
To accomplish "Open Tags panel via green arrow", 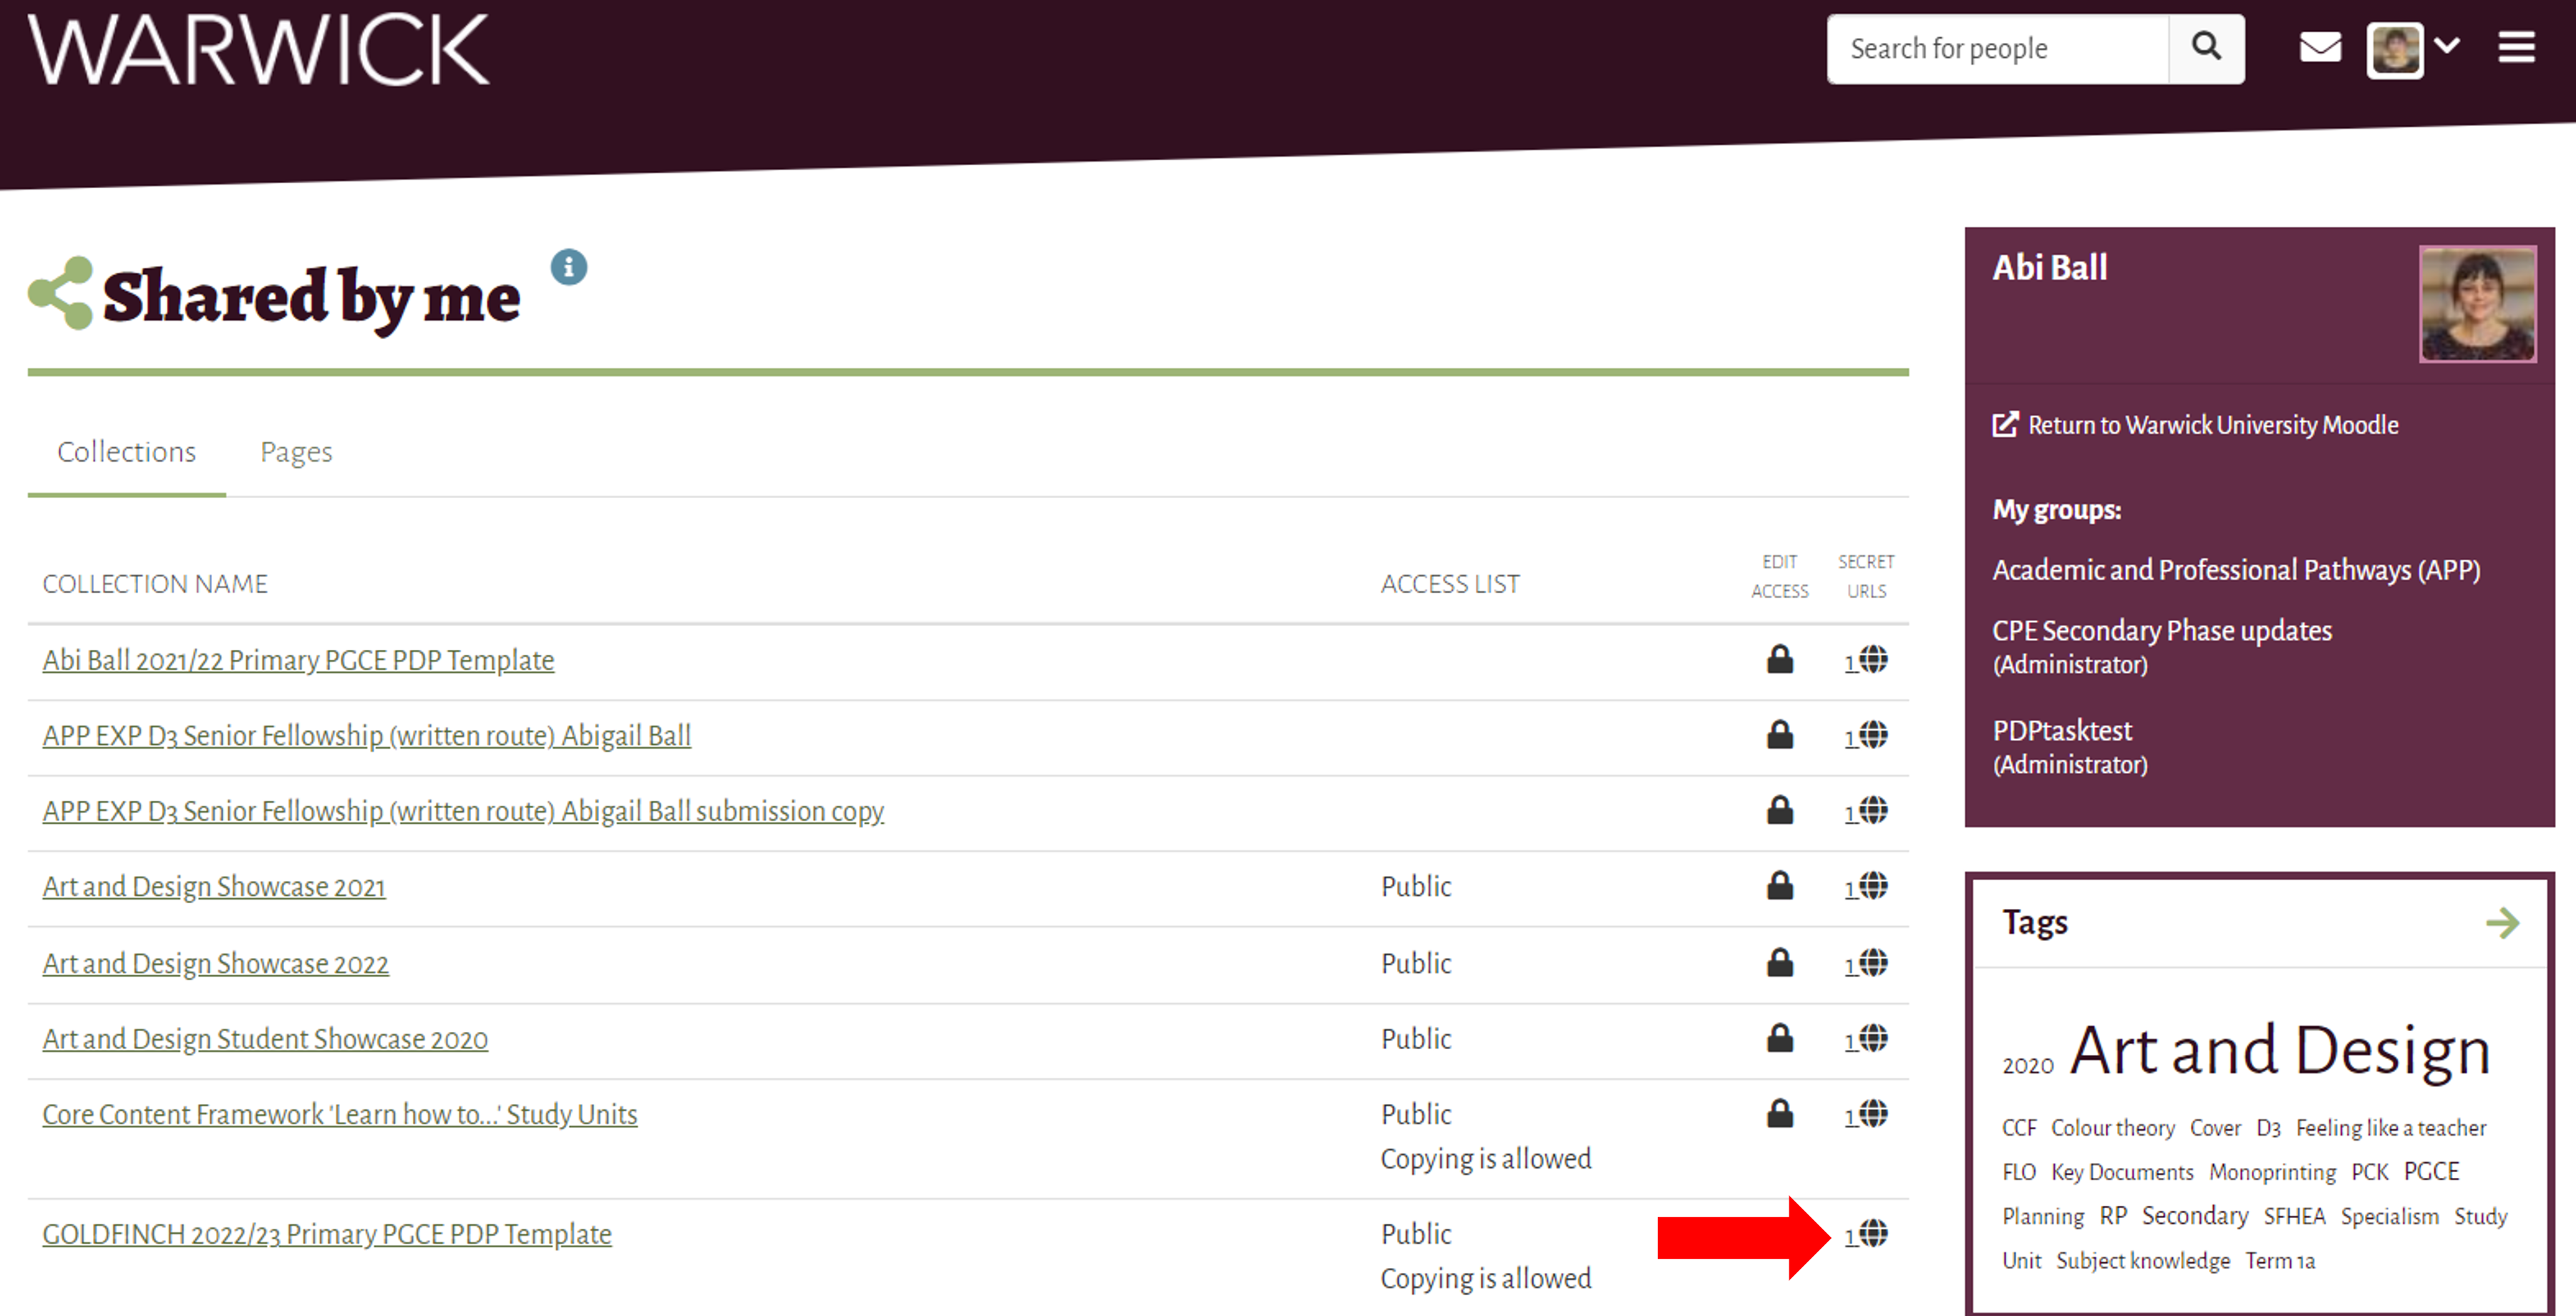I will click(x=2502, y=922).
